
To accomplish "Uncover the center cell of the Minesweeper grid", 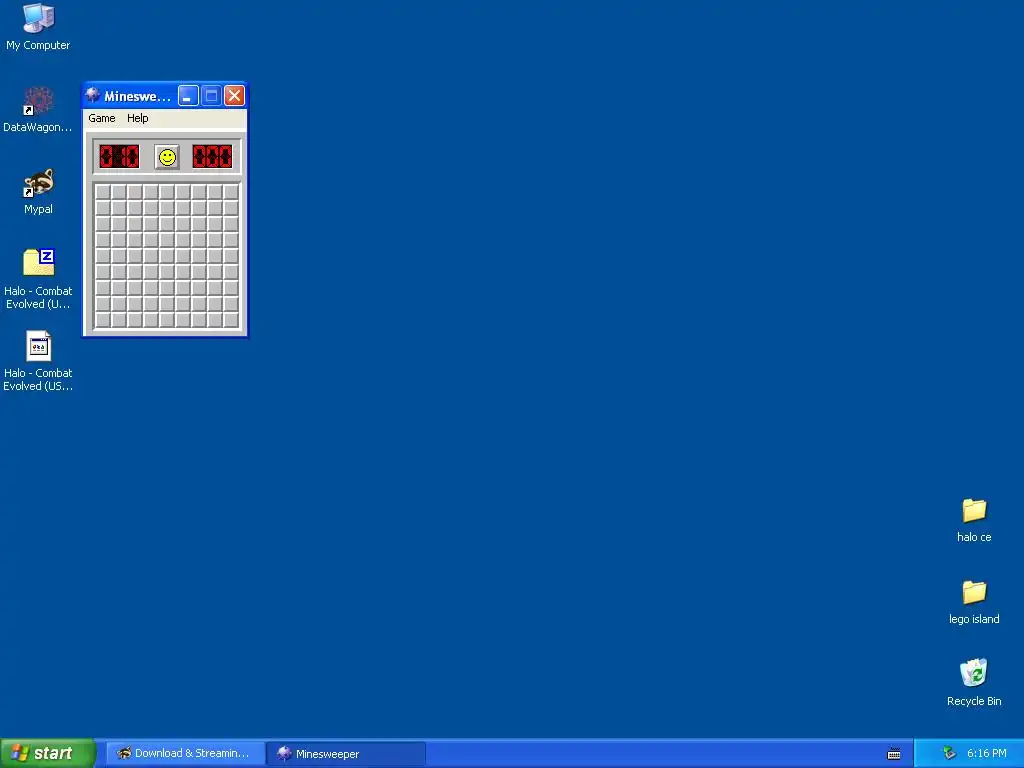I will pos(167,256).
